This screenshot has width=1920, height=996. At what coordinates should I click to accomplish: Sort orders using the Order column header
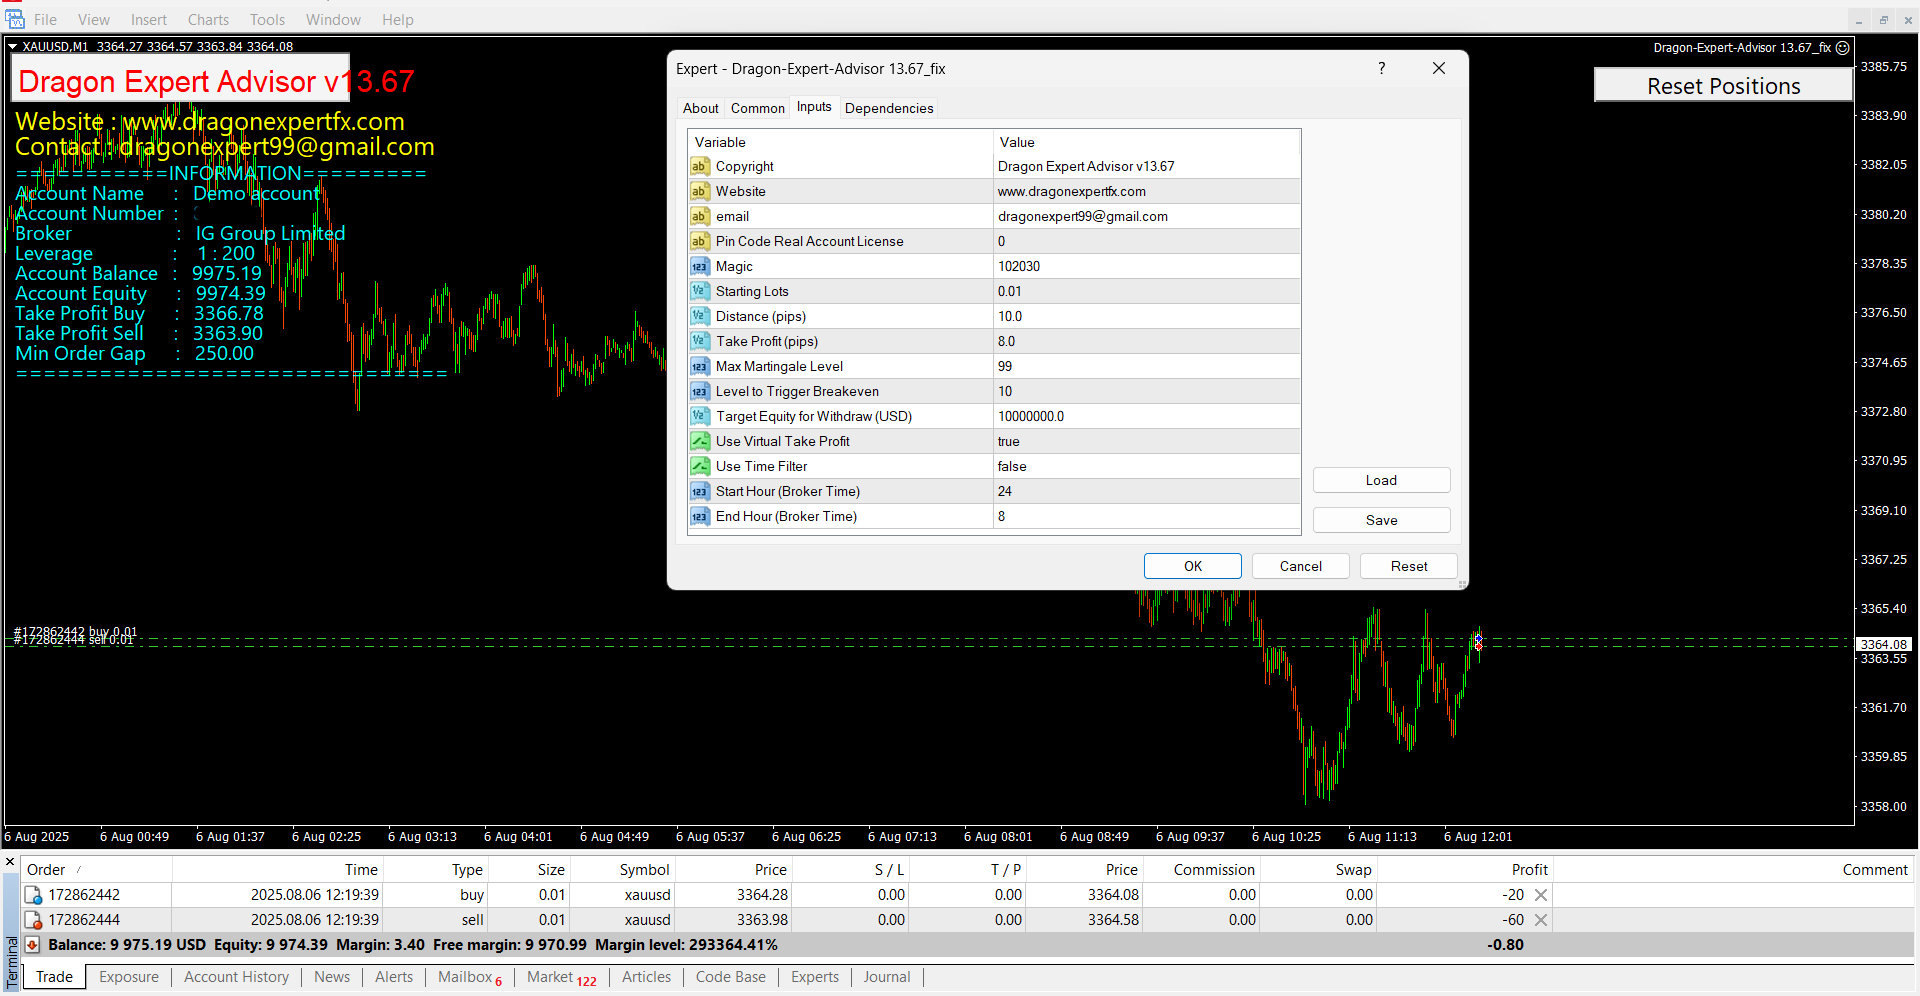tap(47, 870)
